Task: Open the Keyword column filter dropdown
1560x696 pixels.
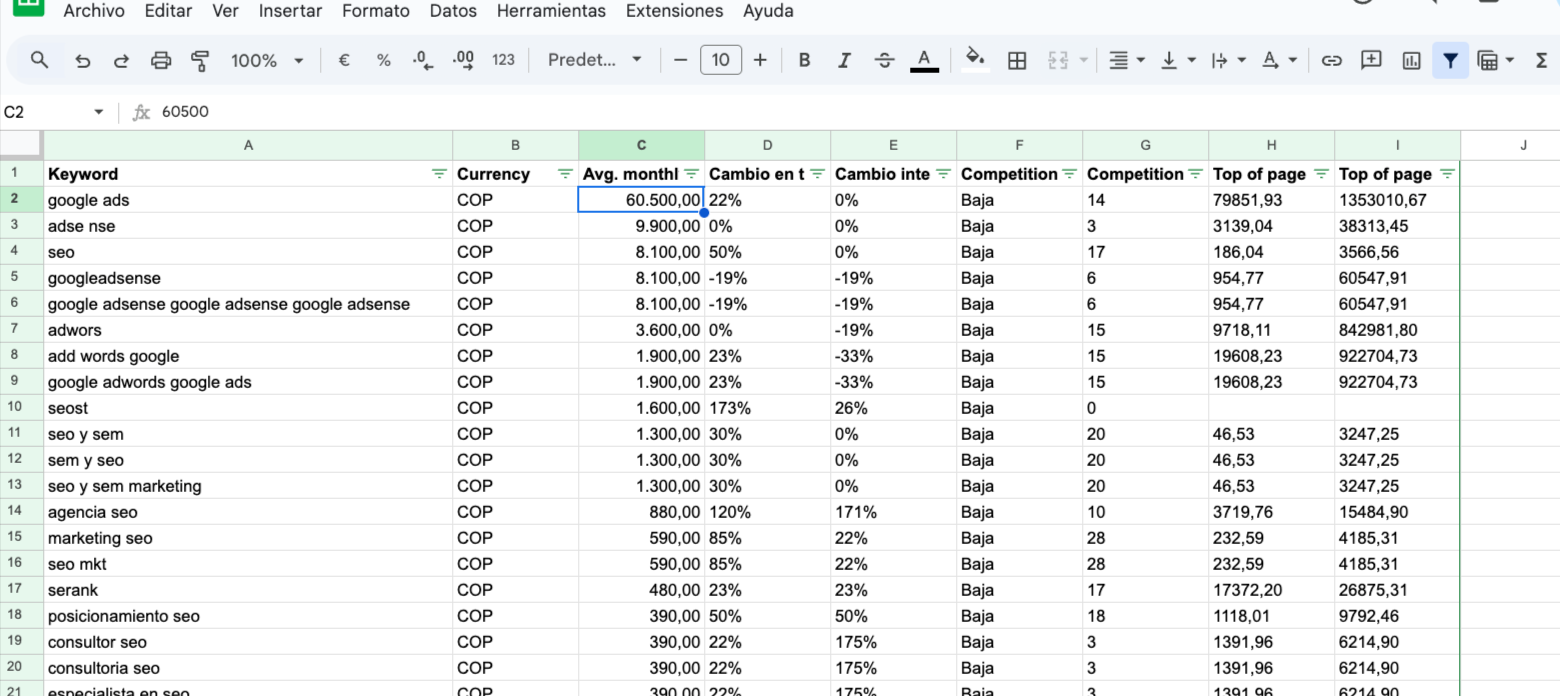Action: click(438, 174)
